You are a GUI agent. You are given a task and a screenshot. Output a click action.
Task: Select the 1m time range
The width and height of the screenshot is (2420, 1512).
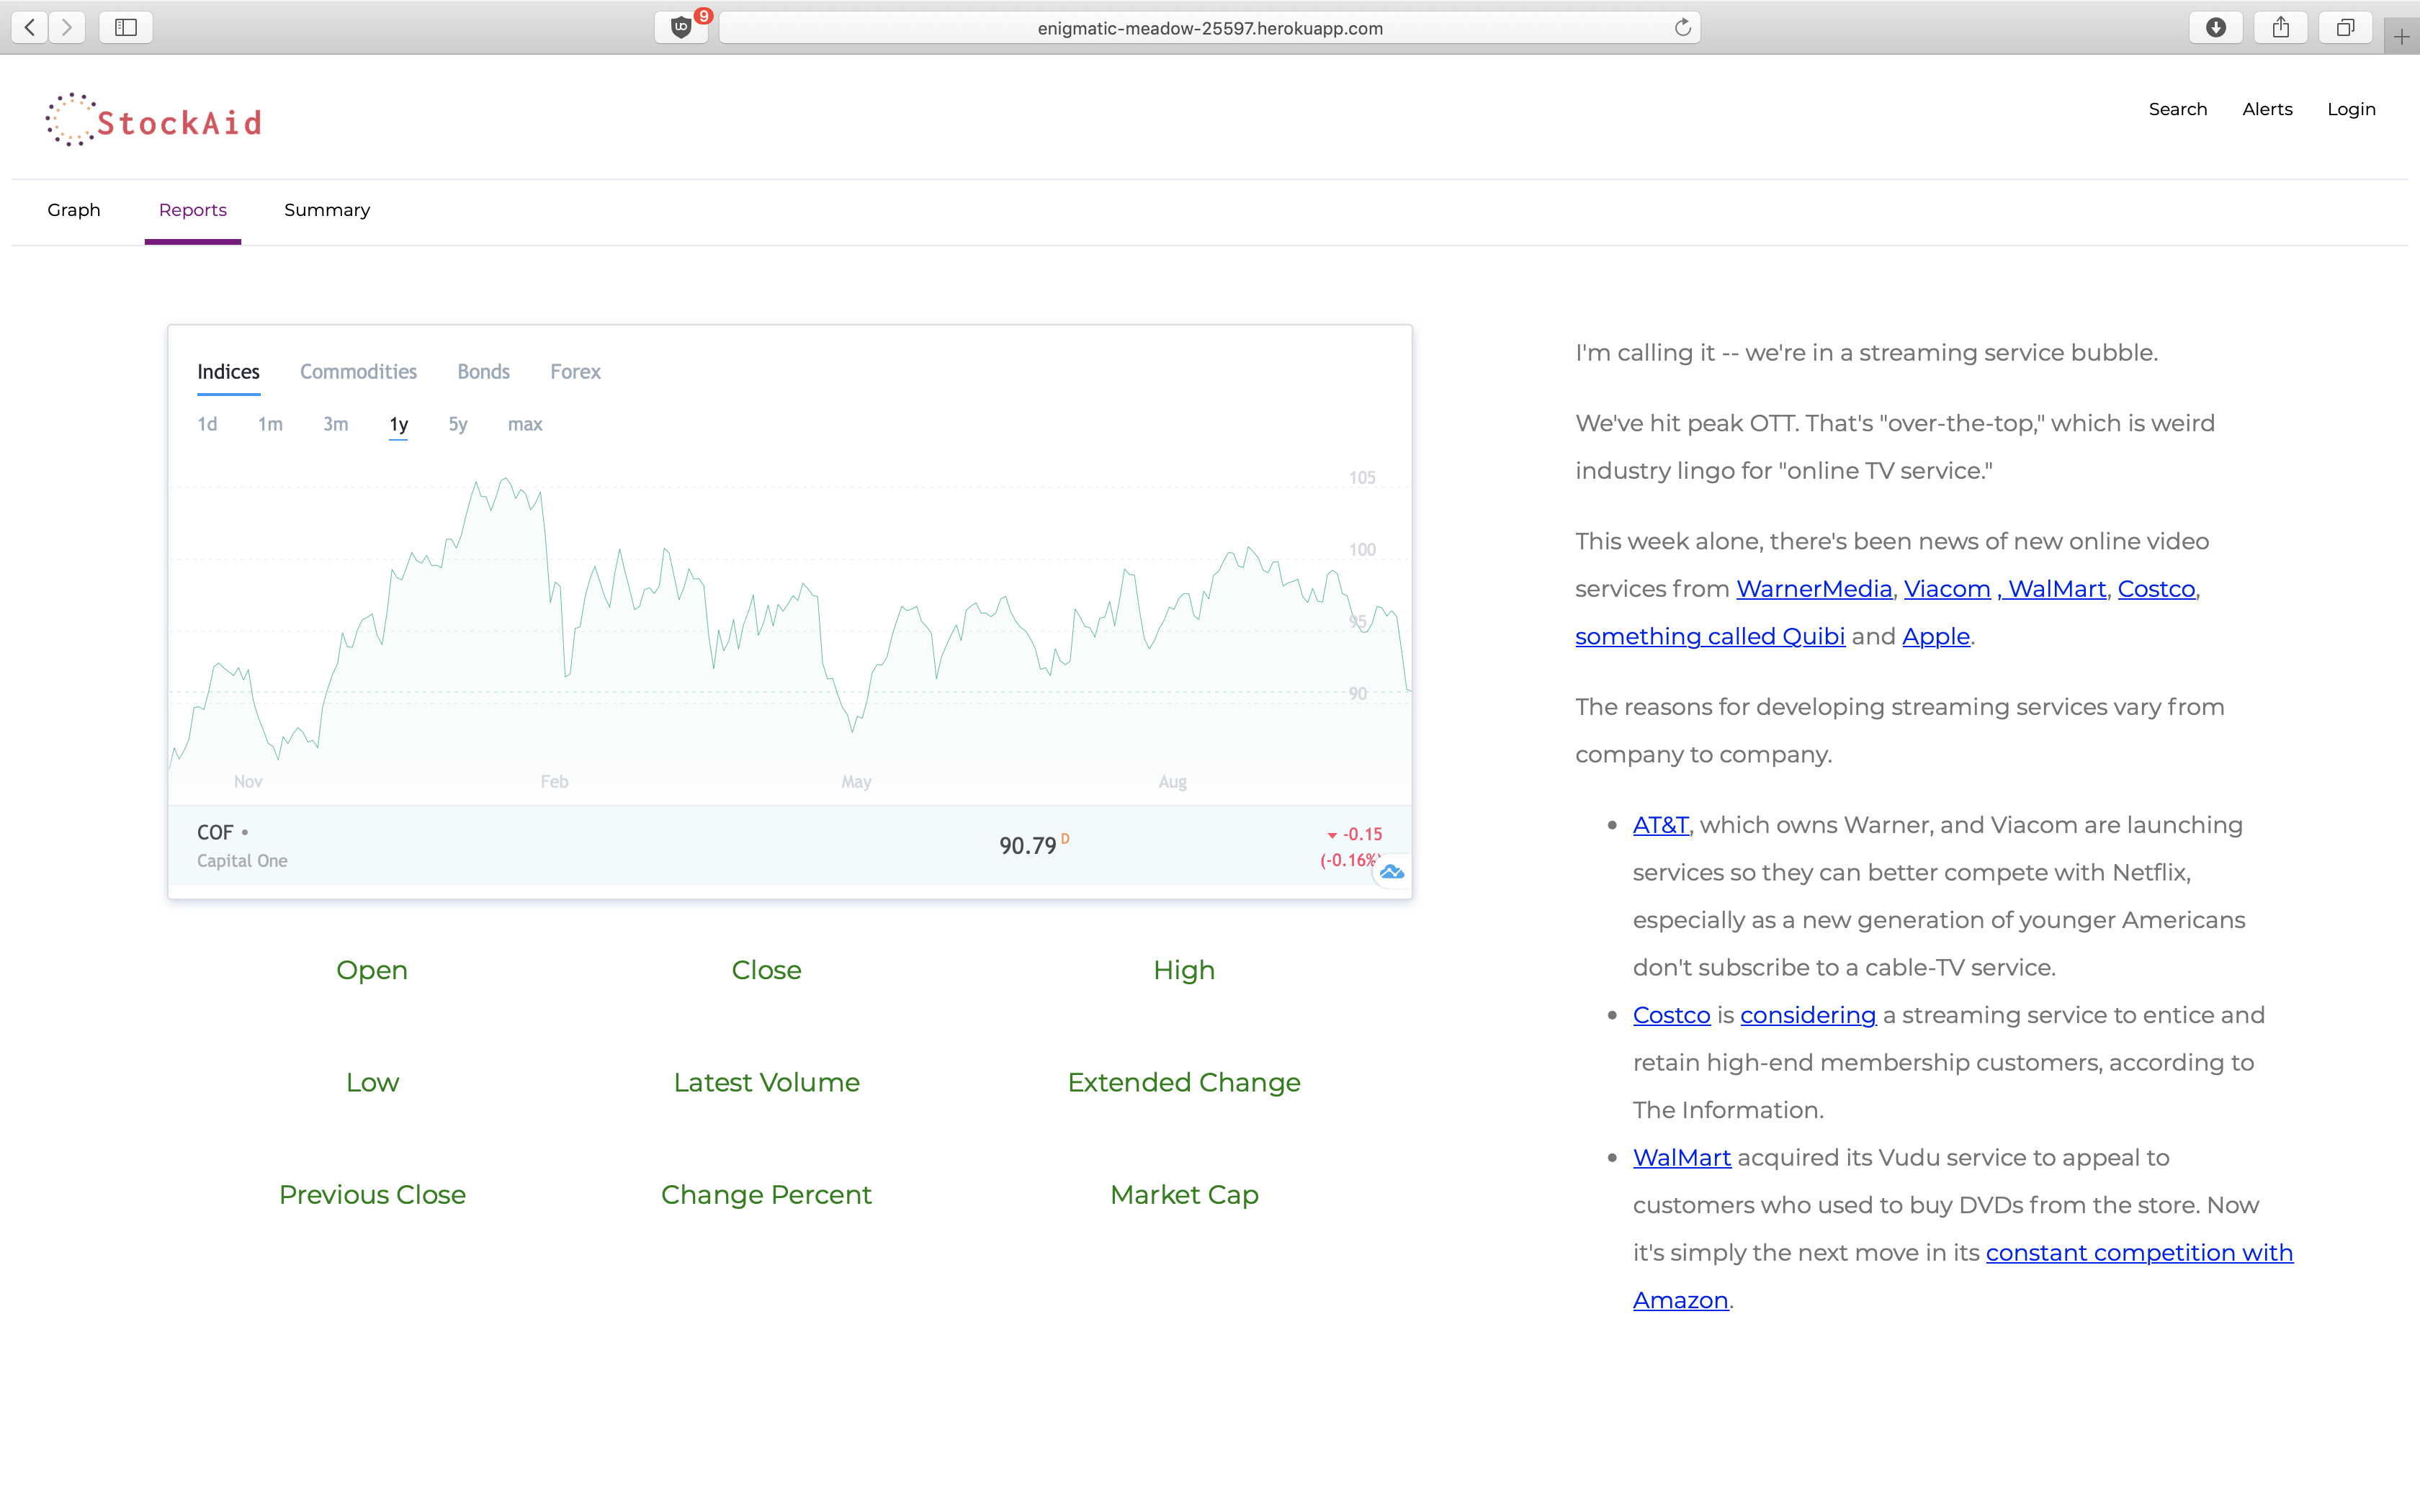click(x=270, y=424)
